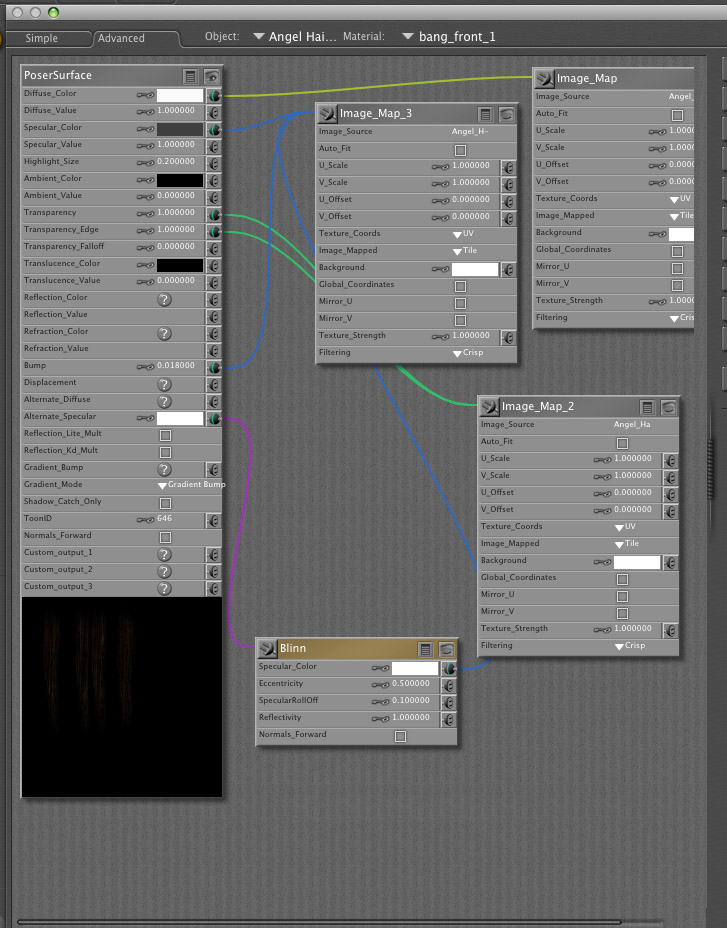Viewport: 727px width, 928px height.
Task: Click Diffuse_Color animation key icon
Action: click(x=146, y=95)
